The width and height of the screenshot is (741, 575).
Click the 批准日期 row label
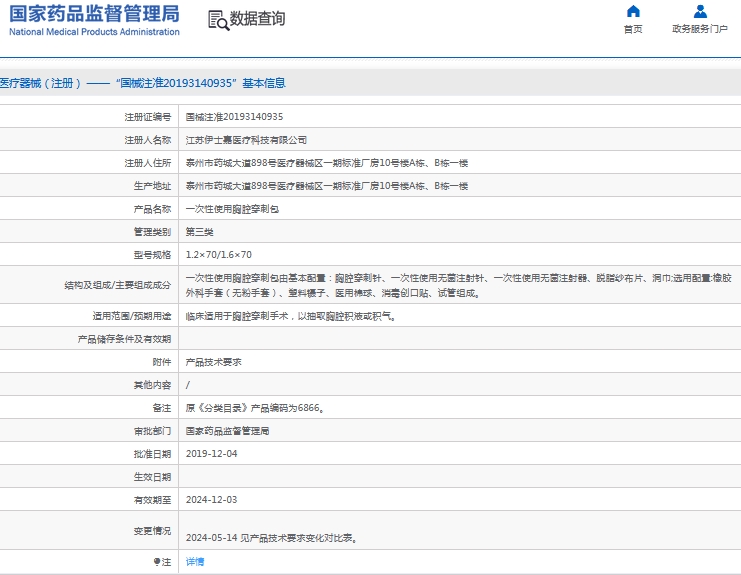[x=152, y=454]
